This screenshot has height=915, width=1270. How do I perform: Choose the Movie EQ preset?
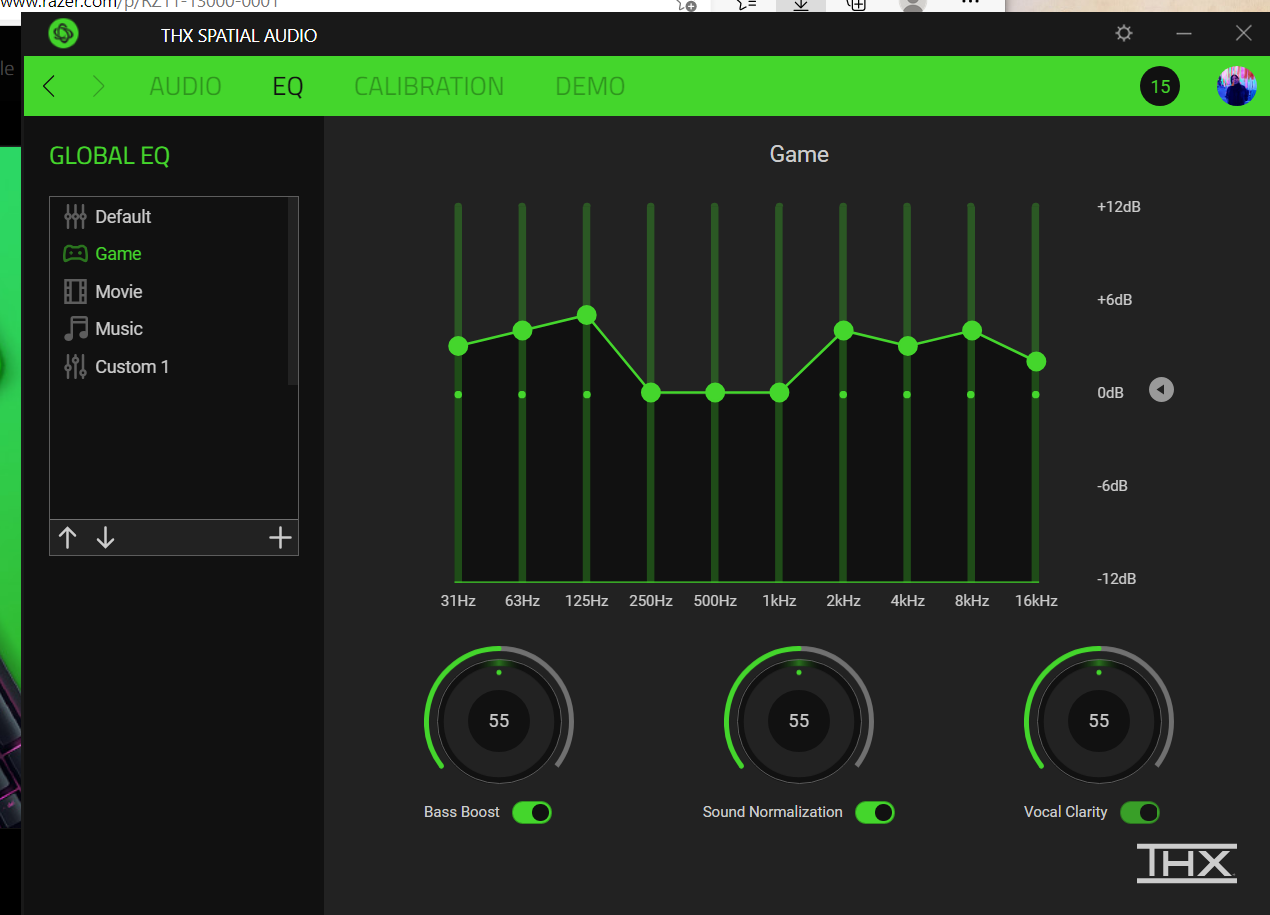click(x=169, y=291)
